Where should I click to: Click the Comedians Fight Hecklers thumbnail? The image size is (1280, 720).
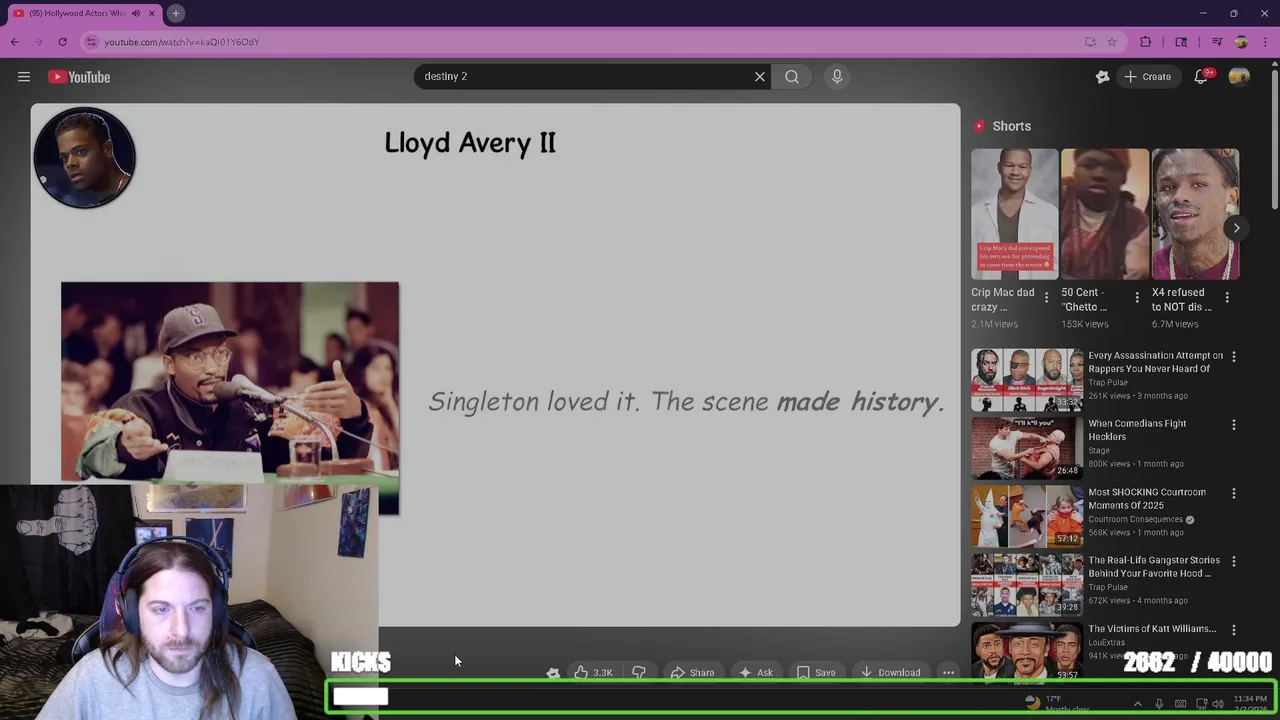1027,447
